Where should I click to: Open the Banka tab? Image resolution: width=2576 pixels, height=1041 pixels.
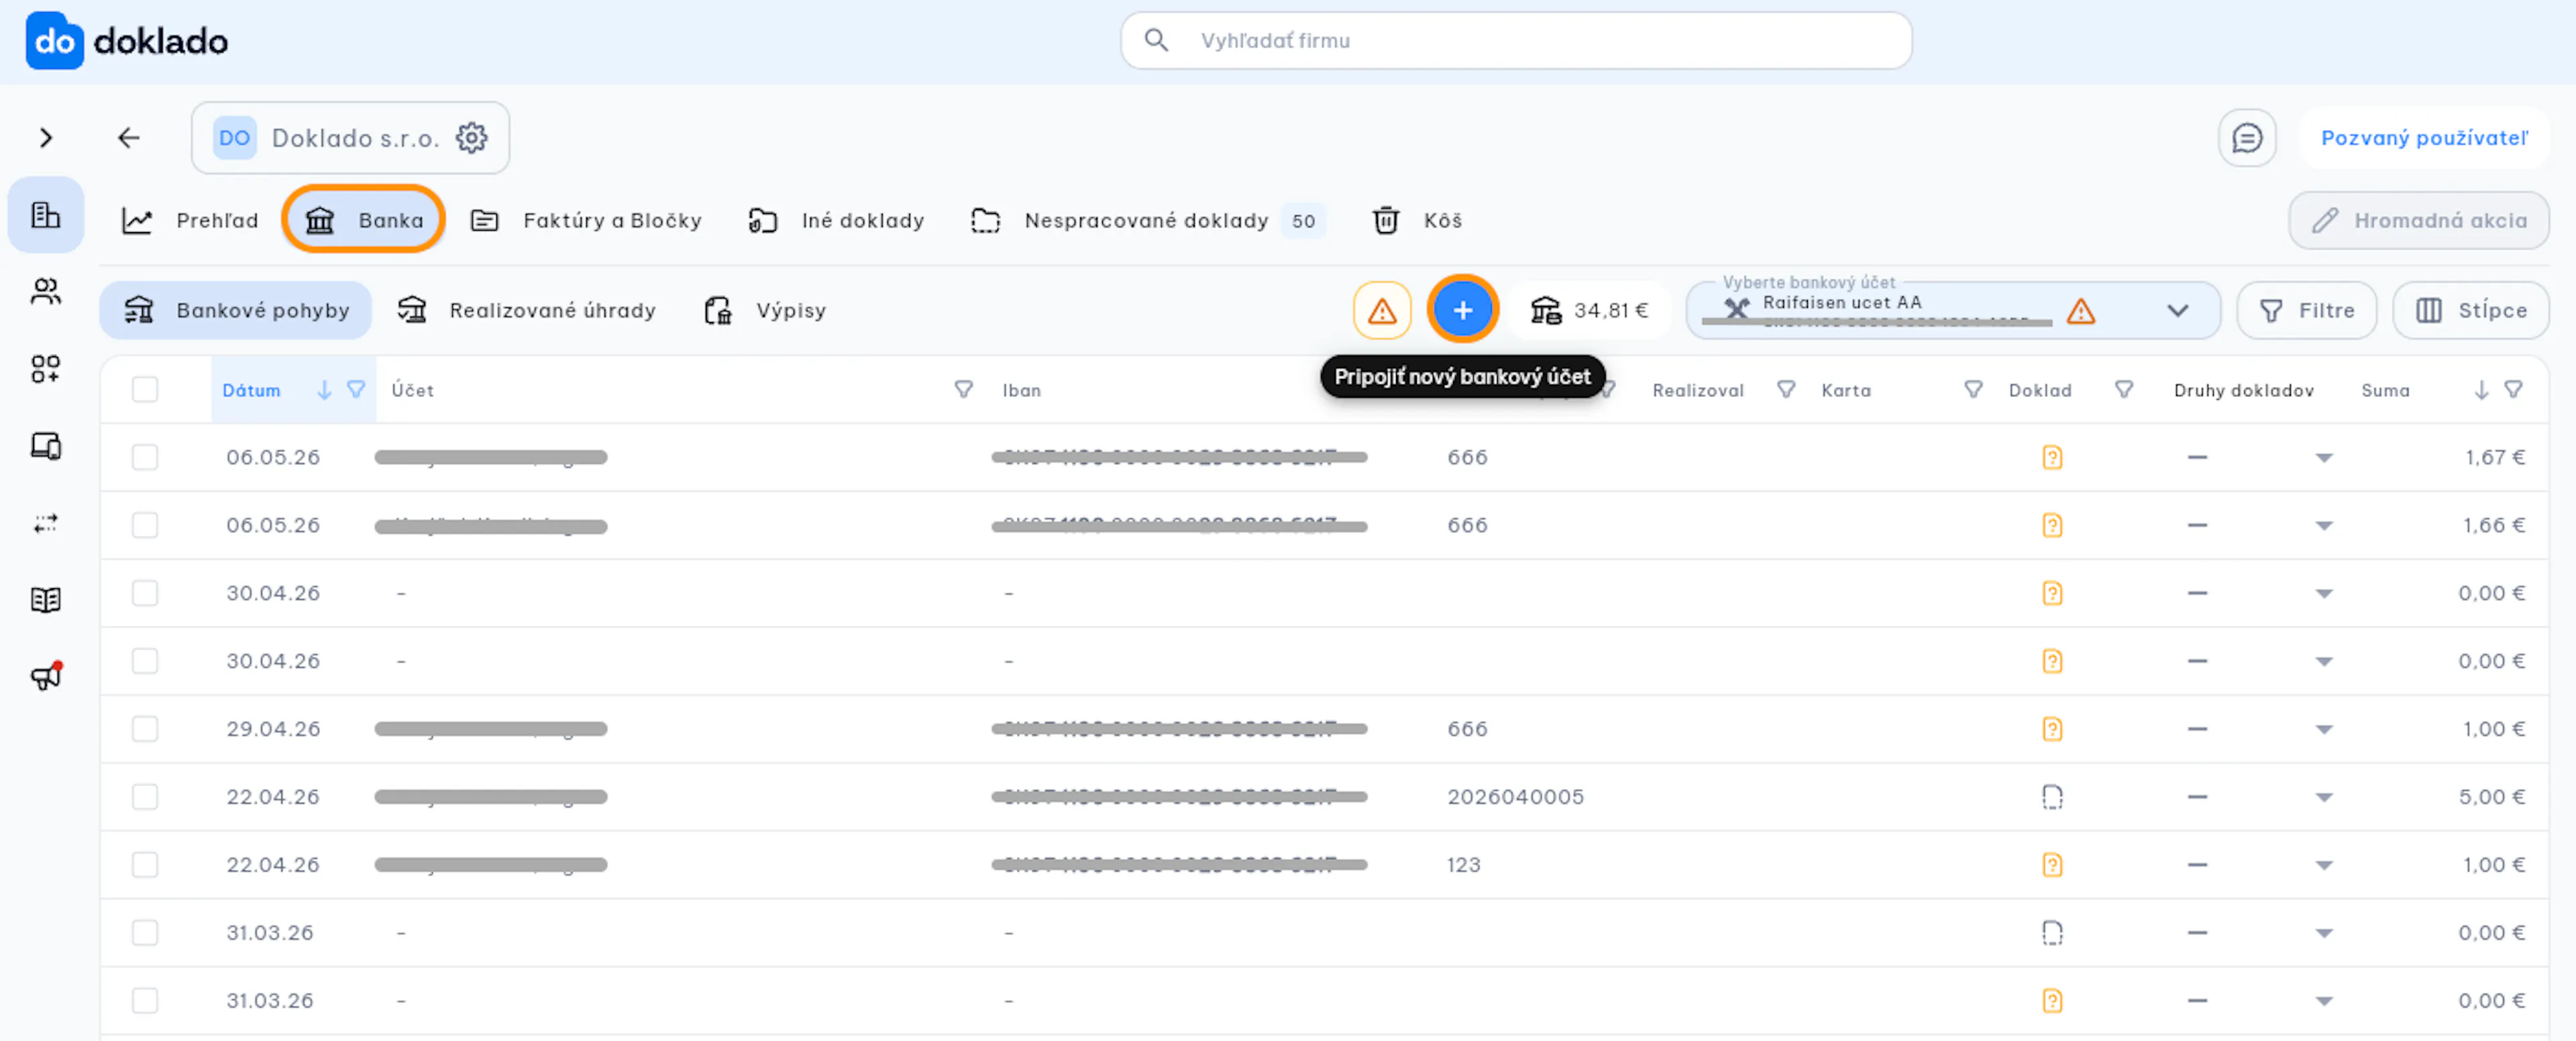pos(364,221)
